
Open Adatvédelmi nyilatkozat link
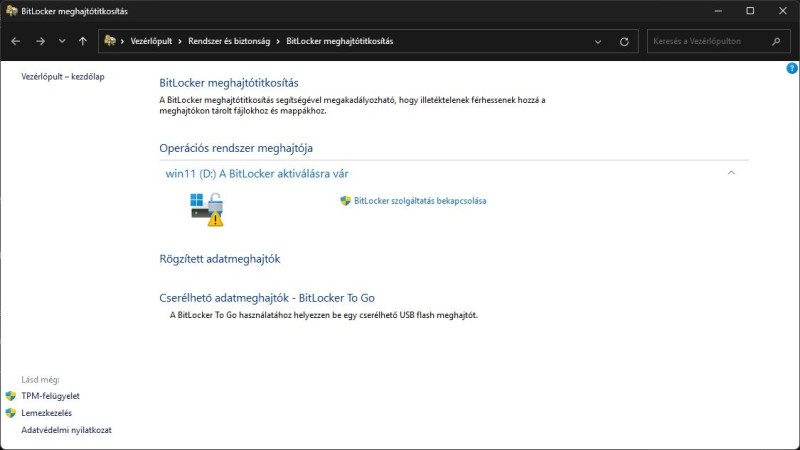66,430
